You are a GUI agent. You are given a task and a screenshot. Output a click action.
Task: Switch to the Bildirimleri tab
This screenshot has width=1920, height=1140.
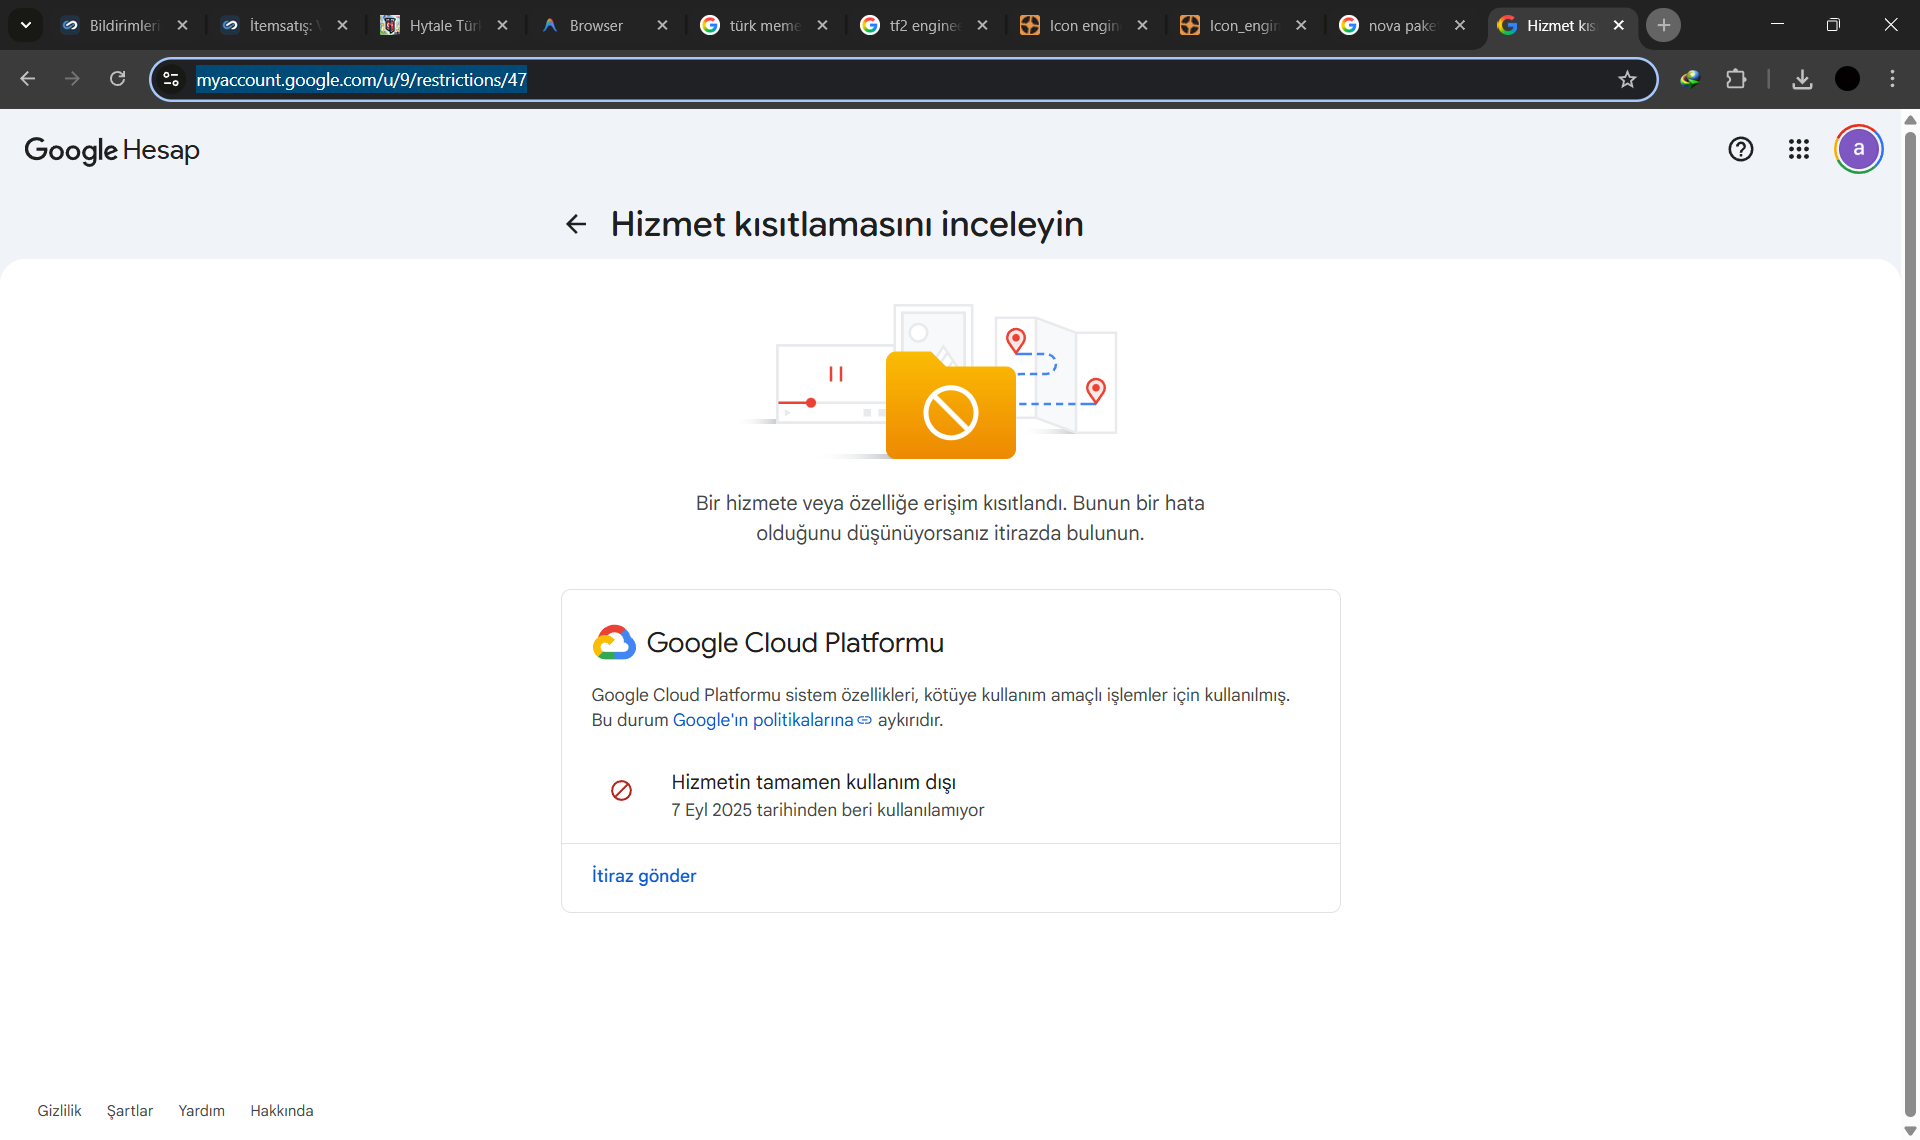pos(124,25)
